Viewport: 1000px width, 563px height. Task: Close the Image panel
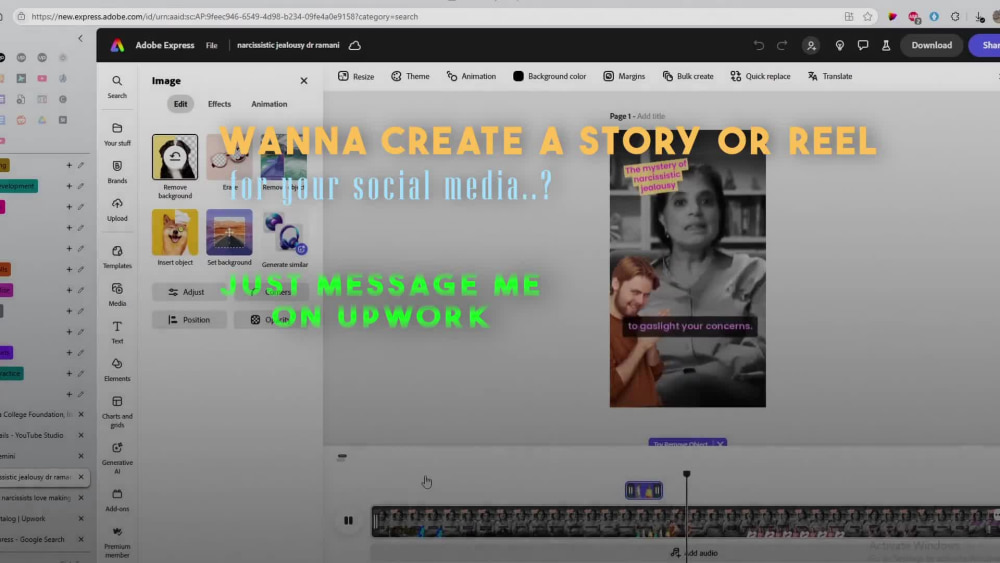tap(304, 81)
